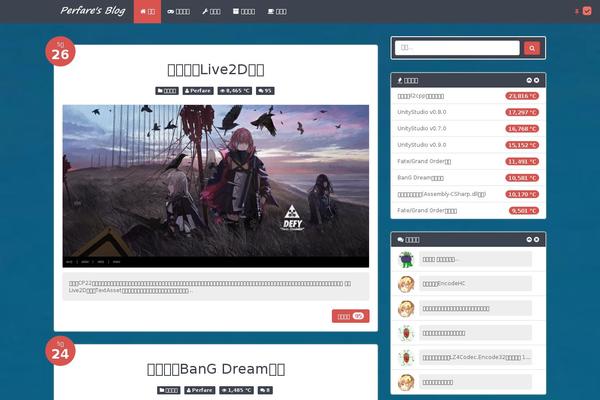Image resolution: width=600 pixels, height=400 pixels.
Task: Click the red date badge showing 26
Action: coord(60,51)
